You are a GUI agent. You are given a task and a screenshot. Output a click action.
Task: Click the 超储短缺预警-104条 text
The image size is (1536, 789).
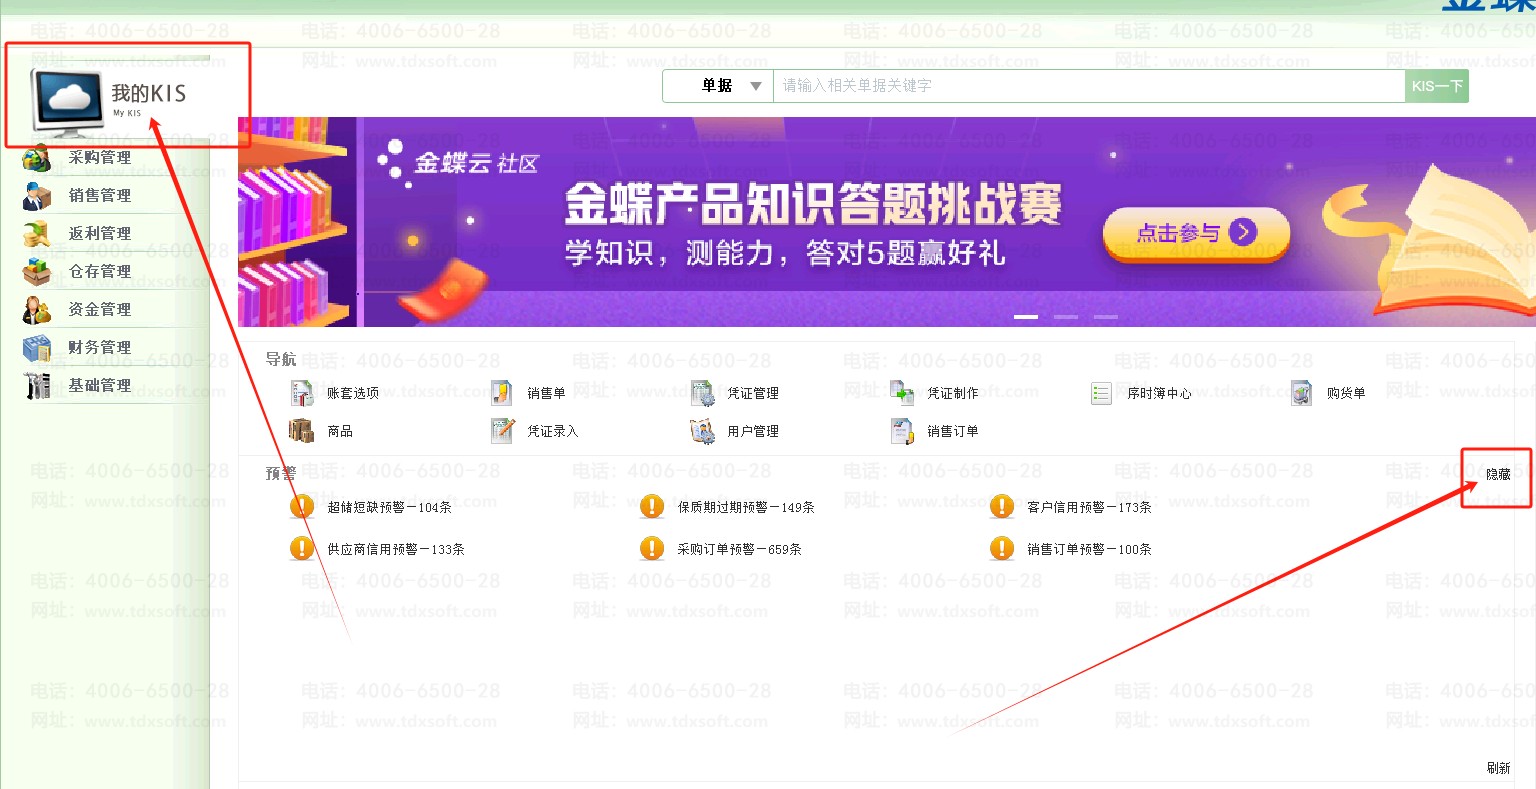click(x=390, y=508)
